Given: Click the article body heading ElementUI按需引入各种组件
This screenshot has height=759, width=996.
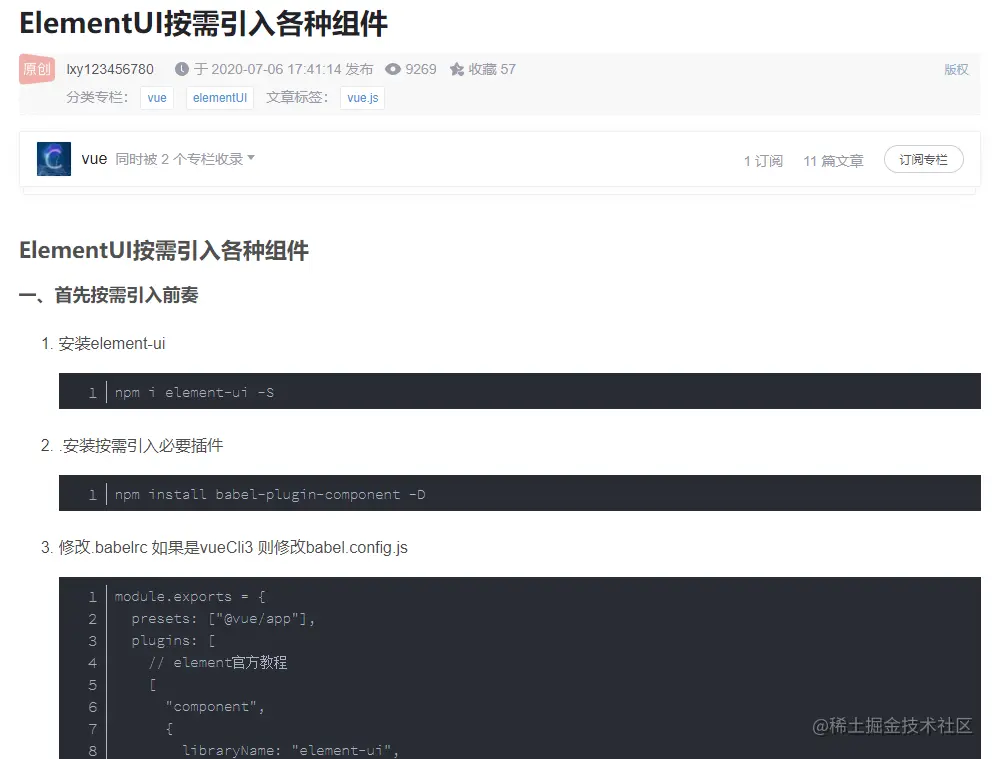Looking at the screenshot, I should 164,250.
